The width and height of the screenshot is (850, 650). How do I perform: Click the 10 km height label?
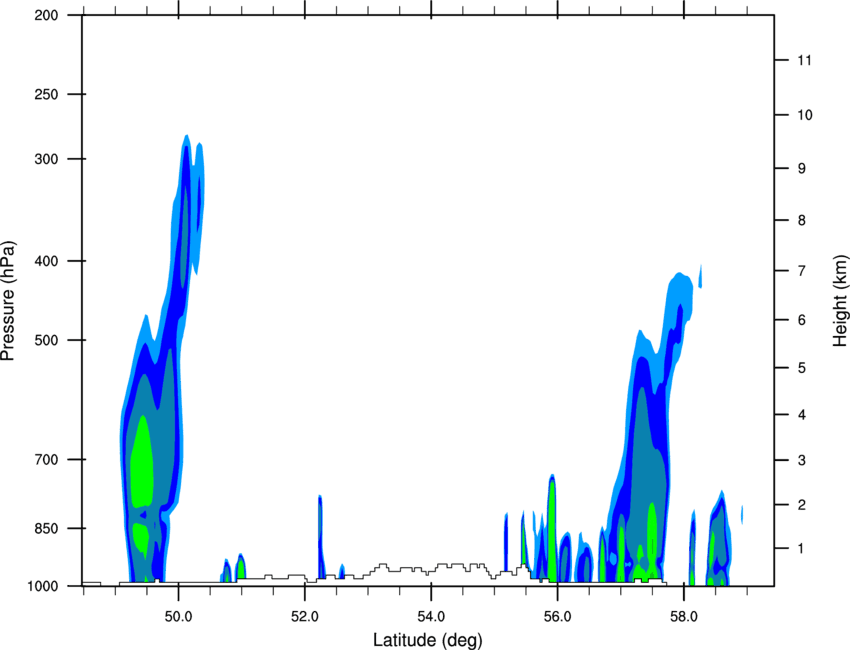805,115
